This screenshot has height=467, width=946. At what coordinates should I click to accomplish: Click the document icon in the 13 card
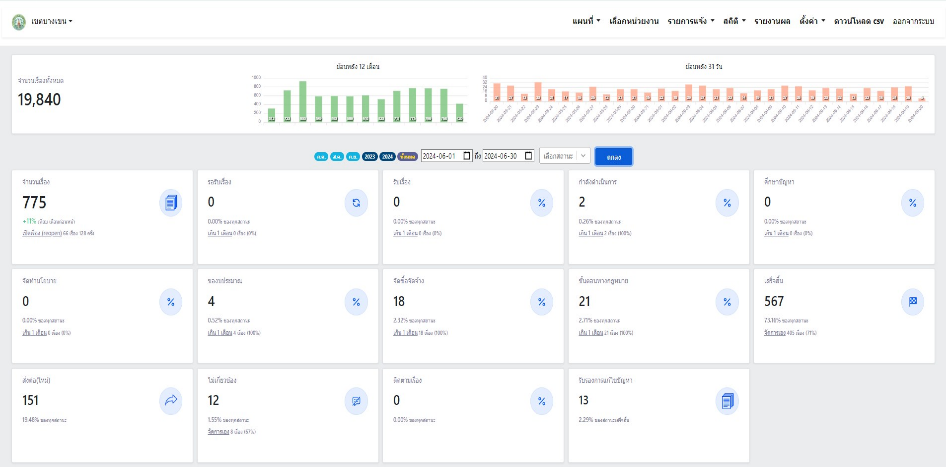(x=727, y=401)
